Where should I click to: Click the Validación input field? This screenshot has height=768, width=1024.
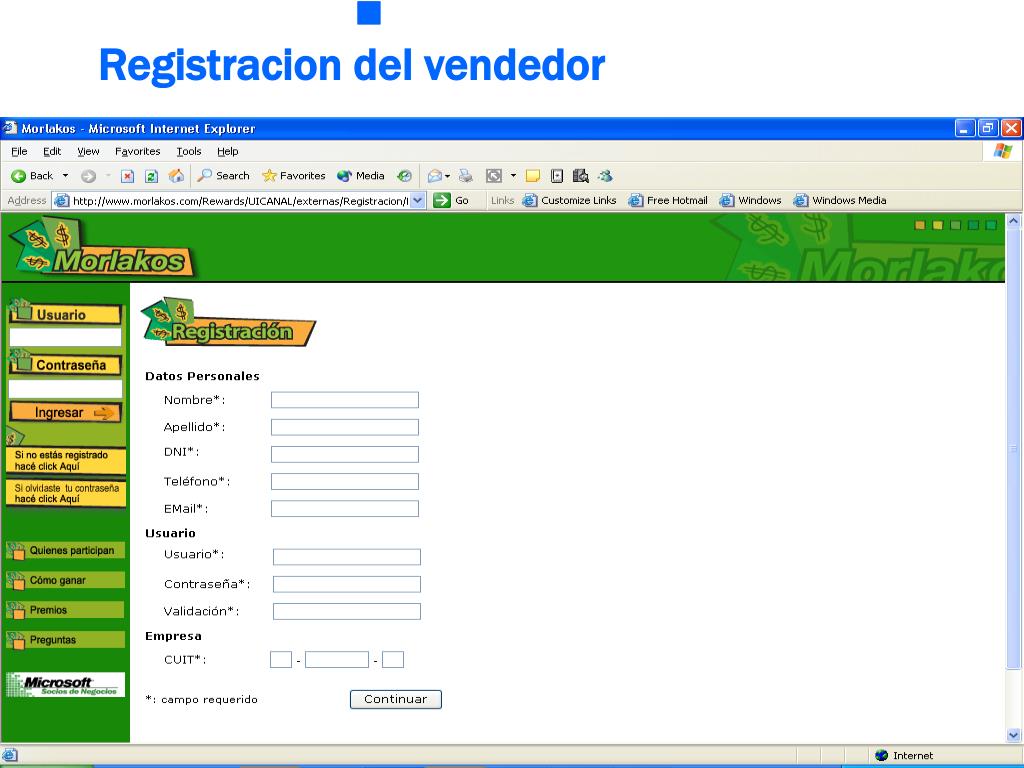(347, 611)
